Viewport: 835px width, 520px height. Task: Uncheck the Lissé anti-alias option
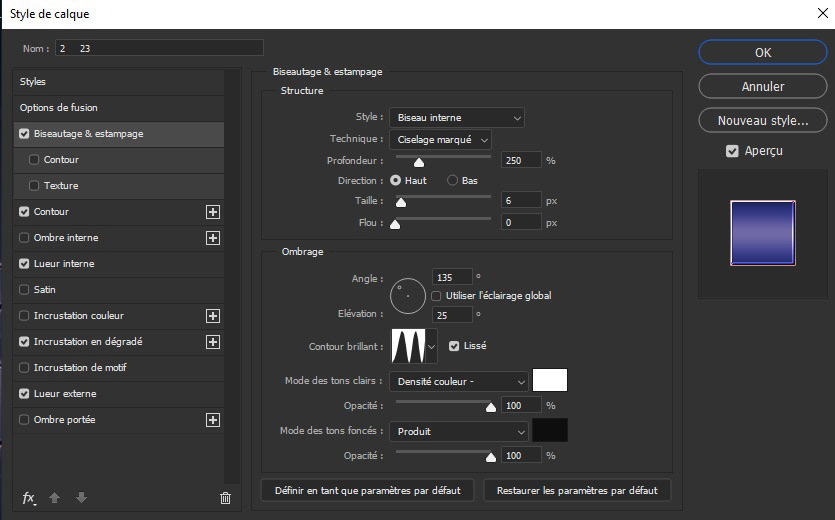(x=454, y=346)
